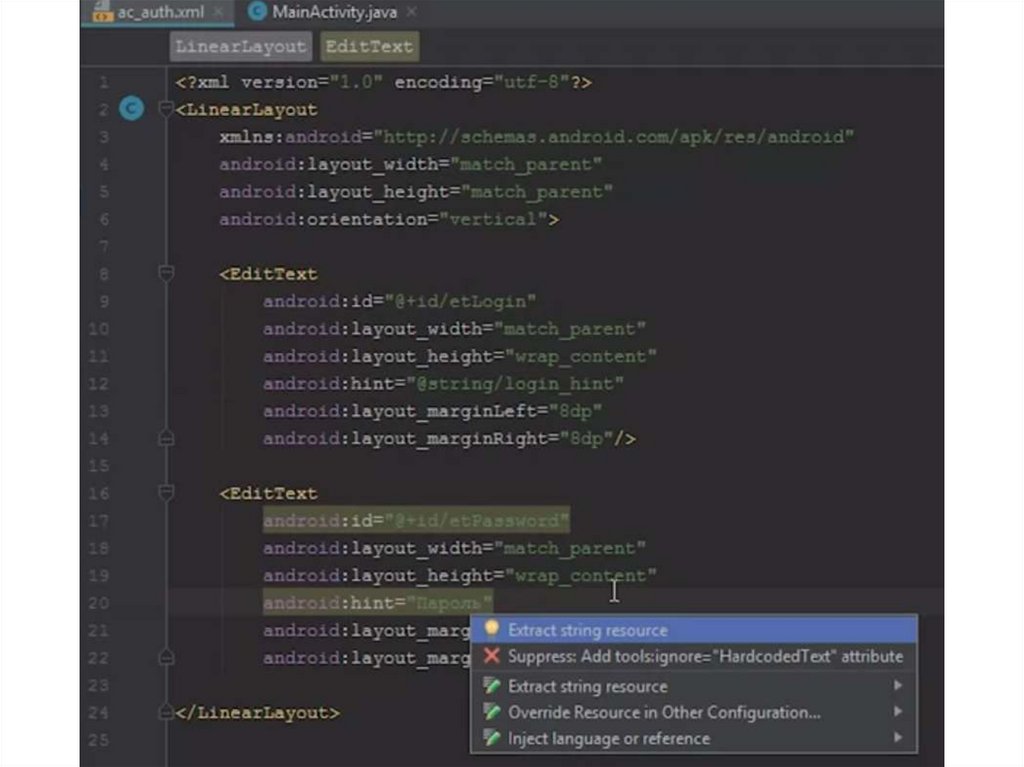The height and width of the screenshot is (767, 1024).
Task: Click the yellow lightbulb quick-fix icon
Action: (491, 630)
